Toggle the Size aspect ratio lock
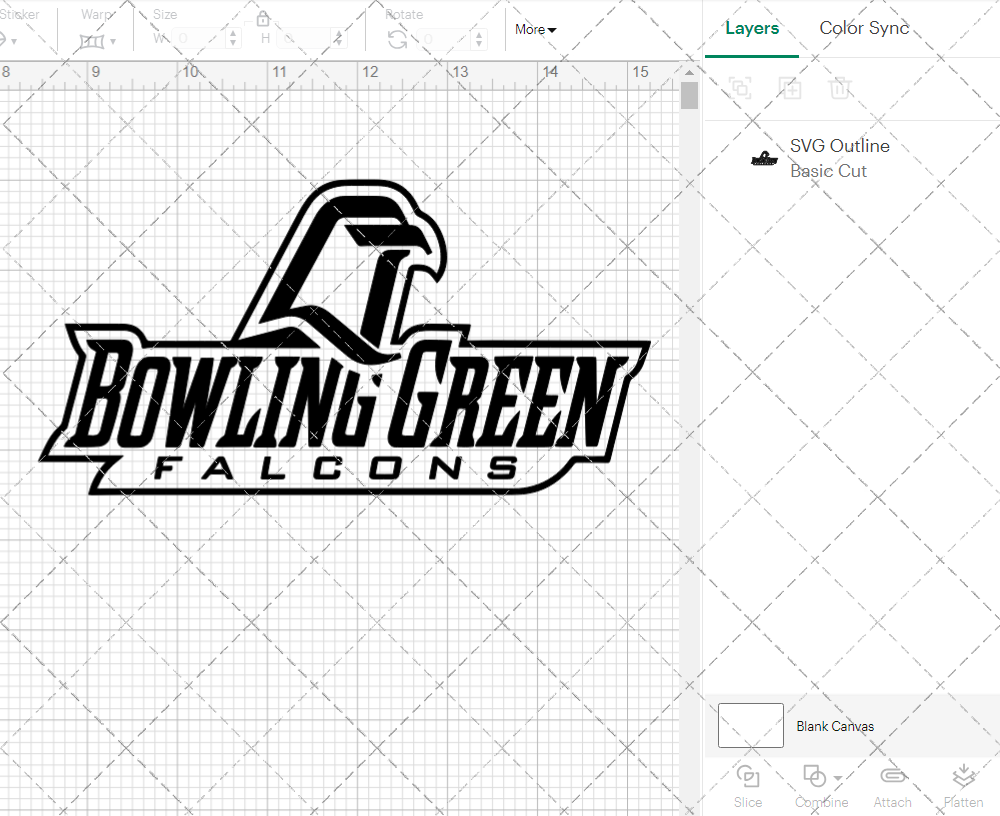This screenshot has width=1000, height=816. (x=263, y=18)
